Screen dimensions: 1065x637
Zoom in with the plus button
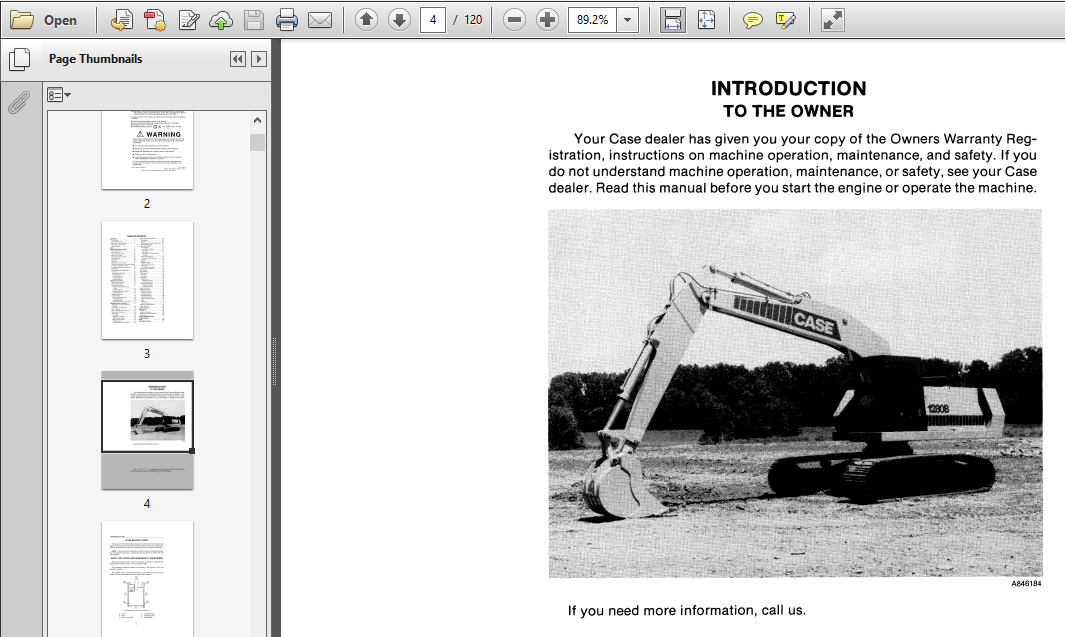coord(547,20)
